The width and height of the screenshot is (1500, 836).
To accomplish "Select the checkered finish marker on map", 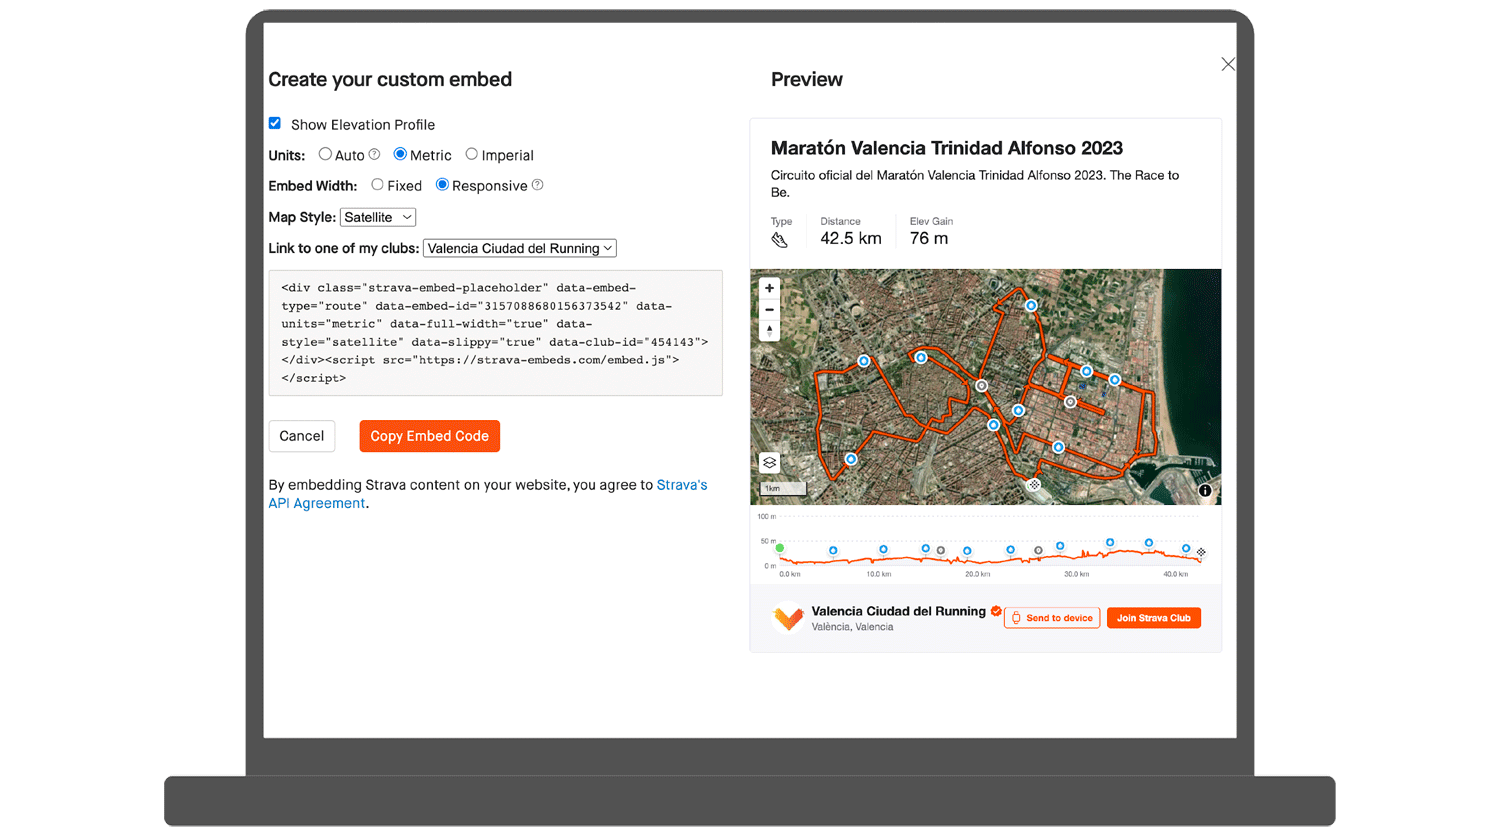I will 1034,485.
